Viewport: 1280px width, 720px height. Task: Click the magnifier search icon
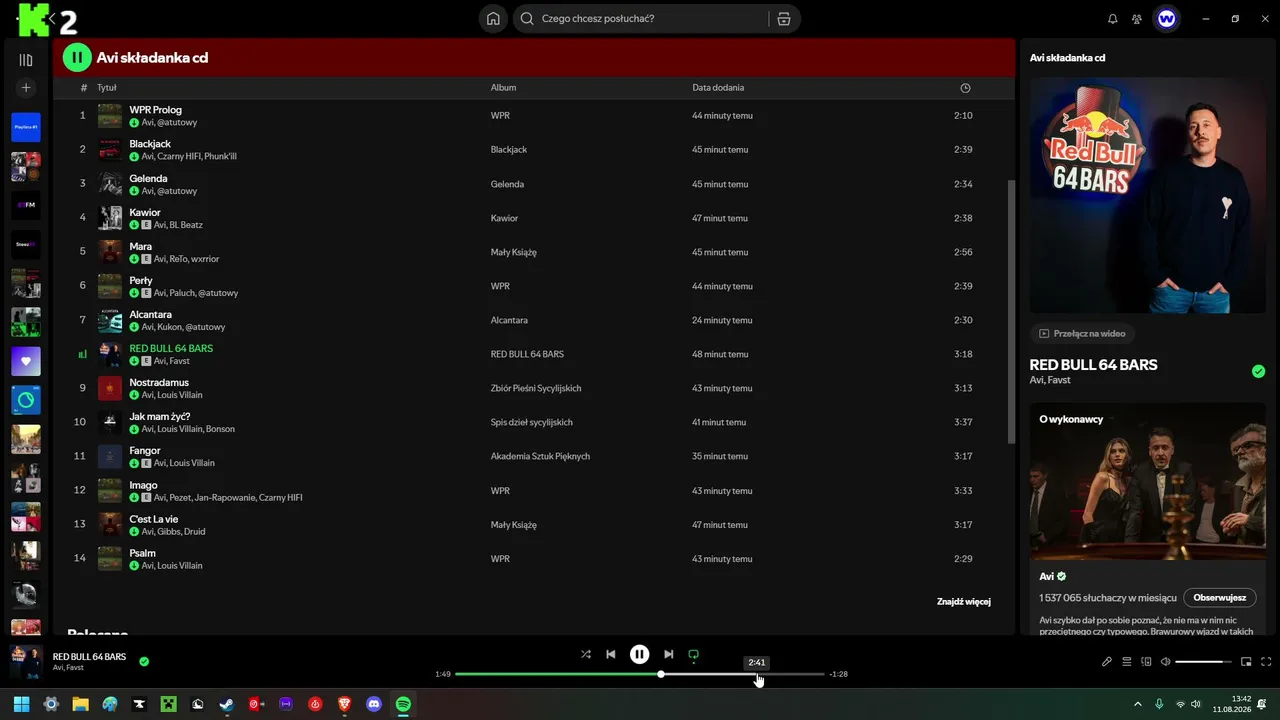click(x=527, y=19)
